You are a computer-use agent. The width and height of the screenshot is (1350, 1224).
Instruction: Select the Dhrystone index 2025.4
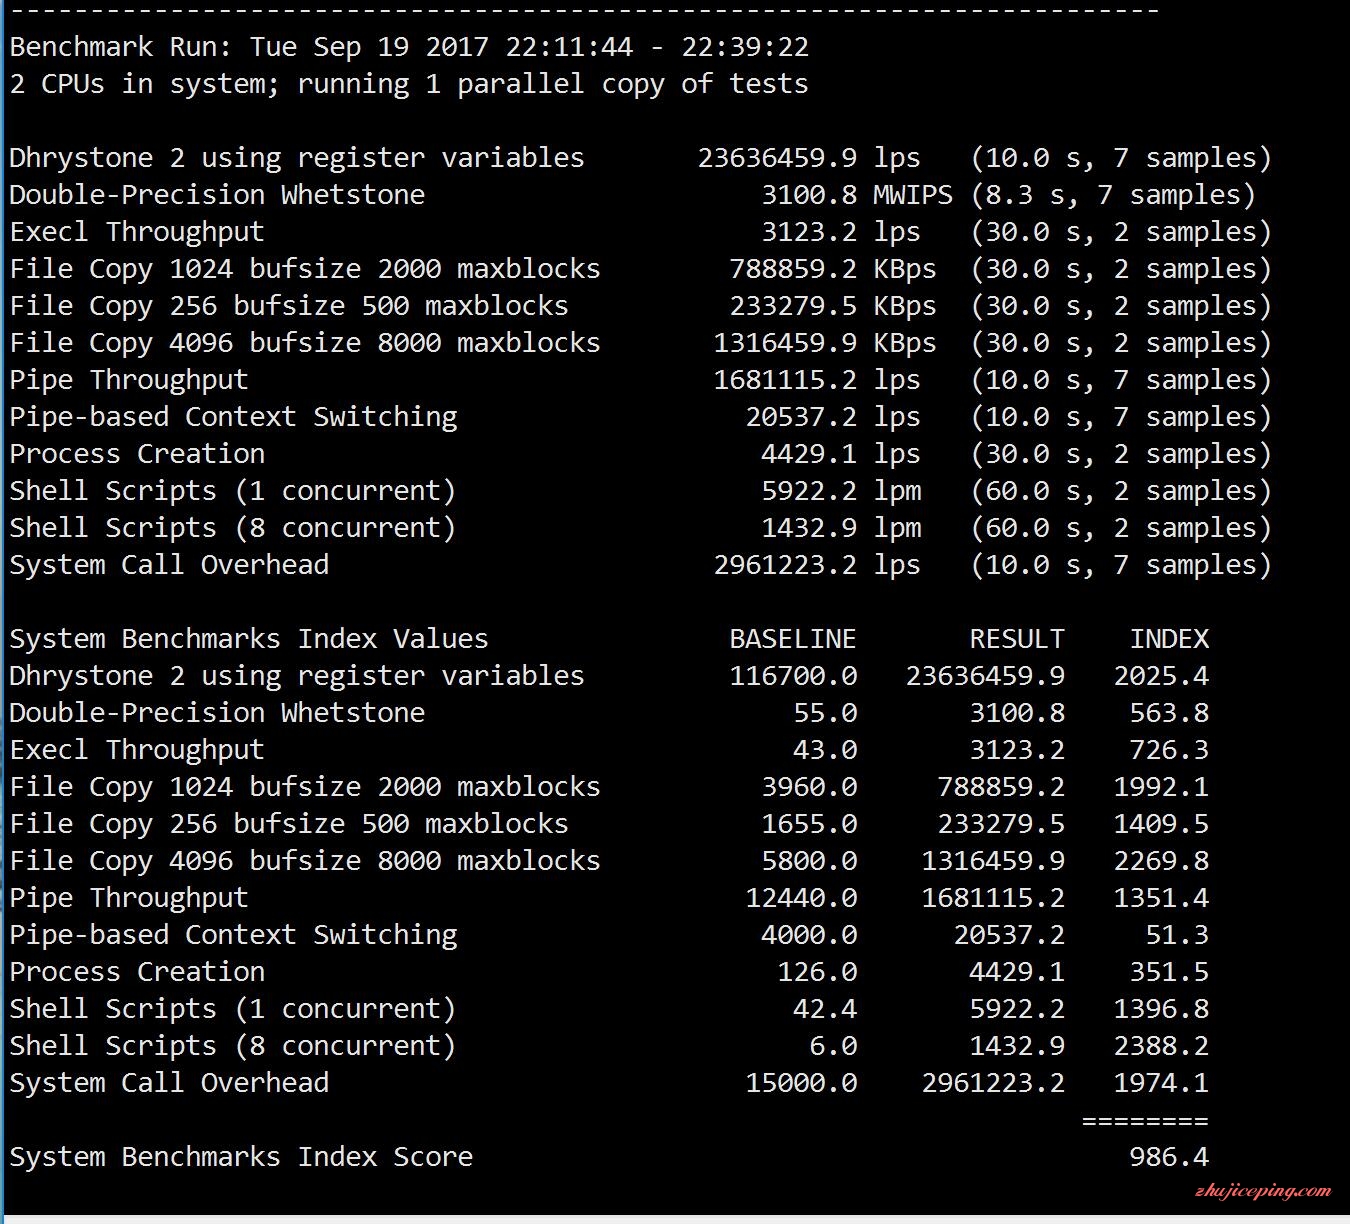[1161, 676]
